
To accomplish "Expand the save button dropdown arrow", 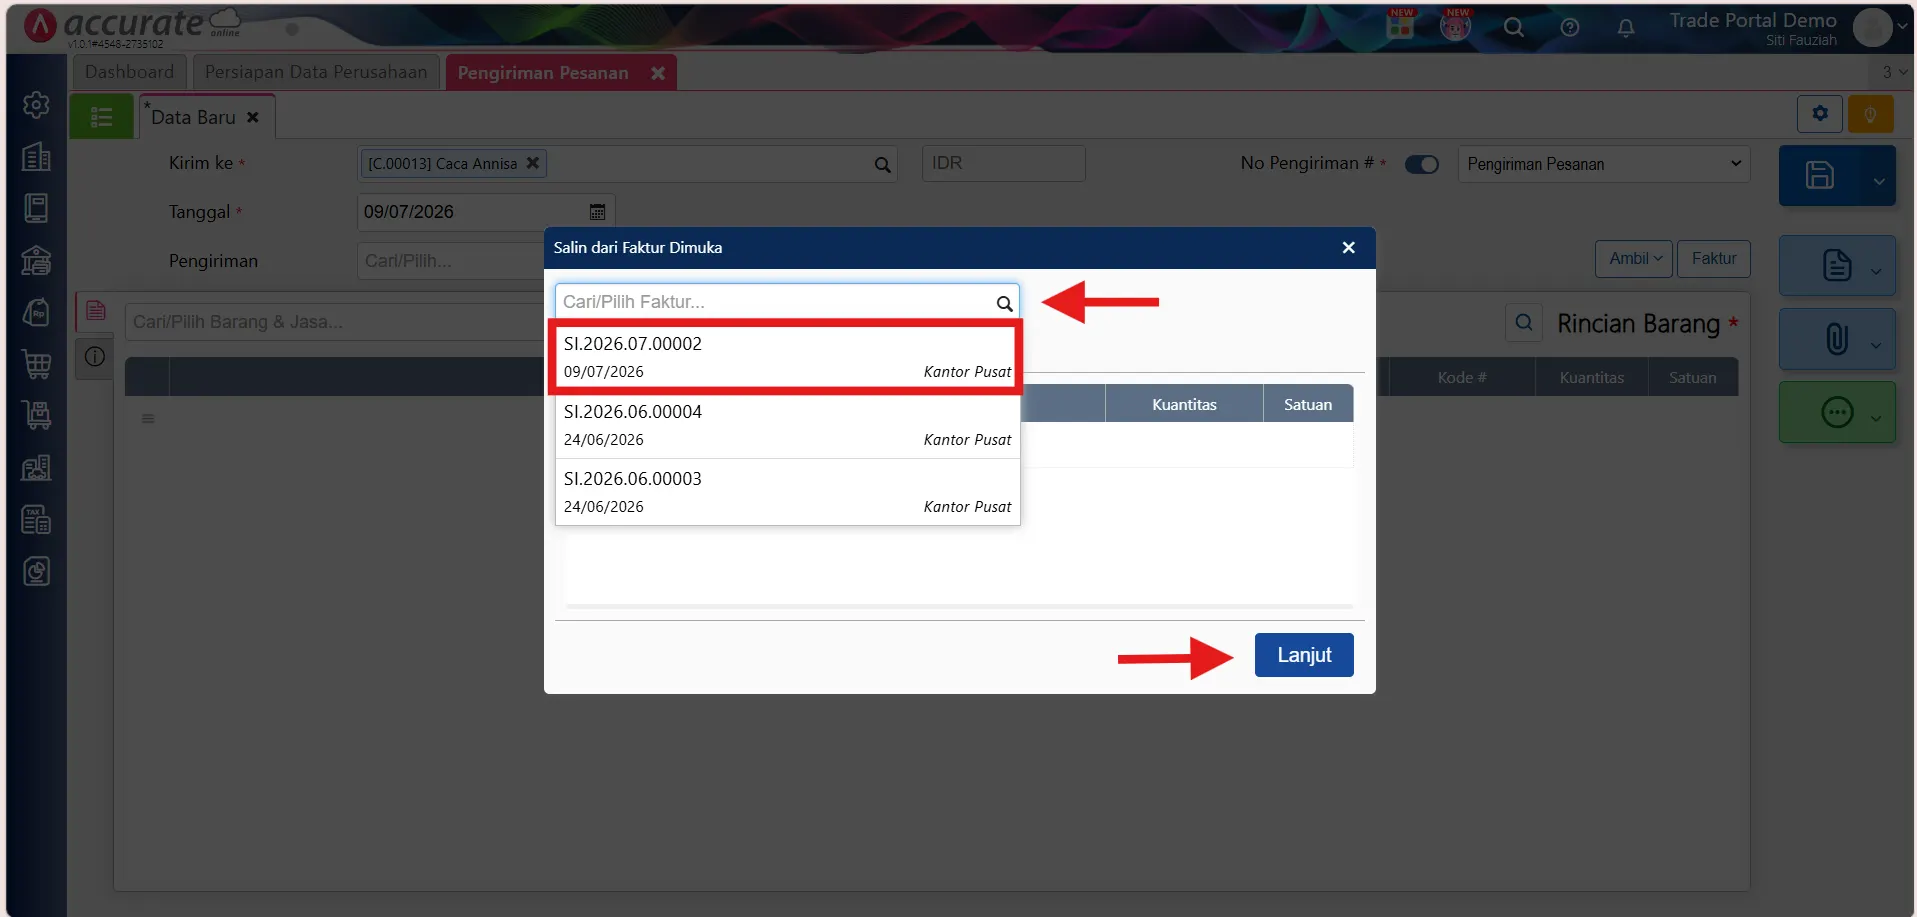I will click(x=1878, y=181).
